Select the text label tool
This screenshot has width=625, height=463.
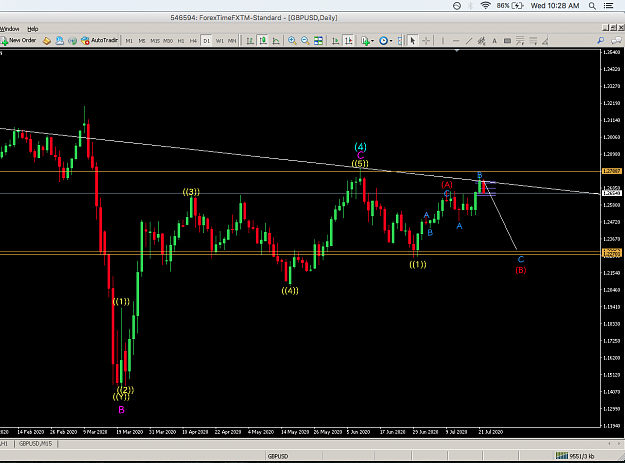pyautogui.click(x=507, y=41)
